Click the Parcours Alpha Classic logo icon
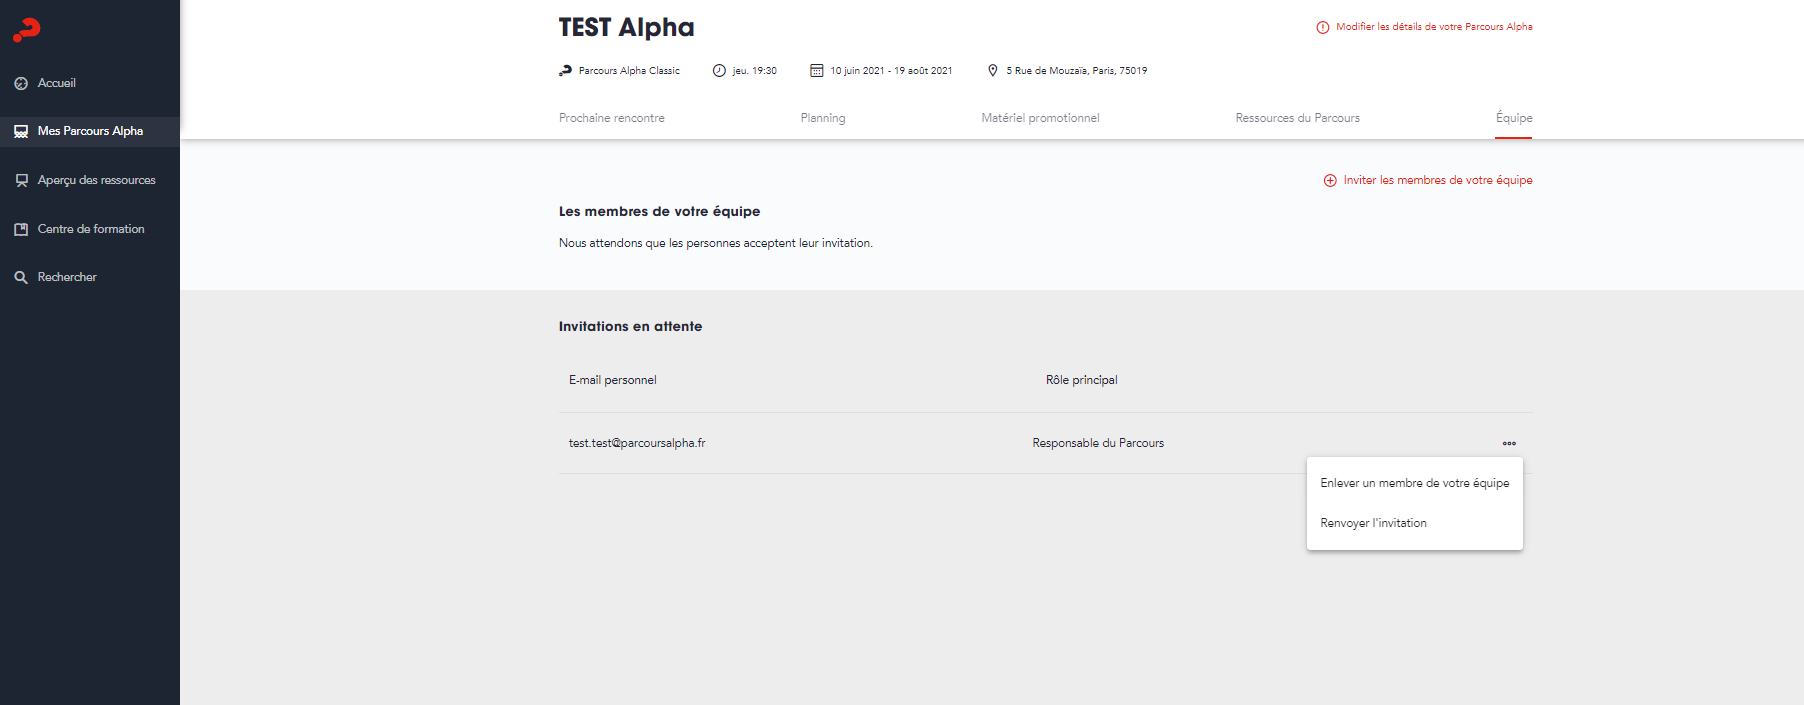 tap(566, 71)
